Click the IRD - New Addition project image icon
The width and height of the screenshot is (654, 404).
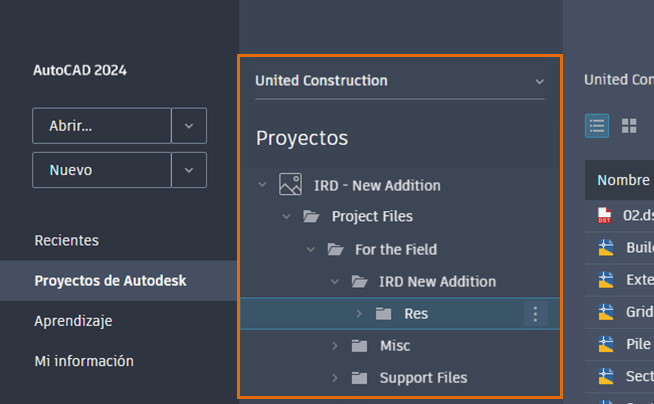pos(290,185)
